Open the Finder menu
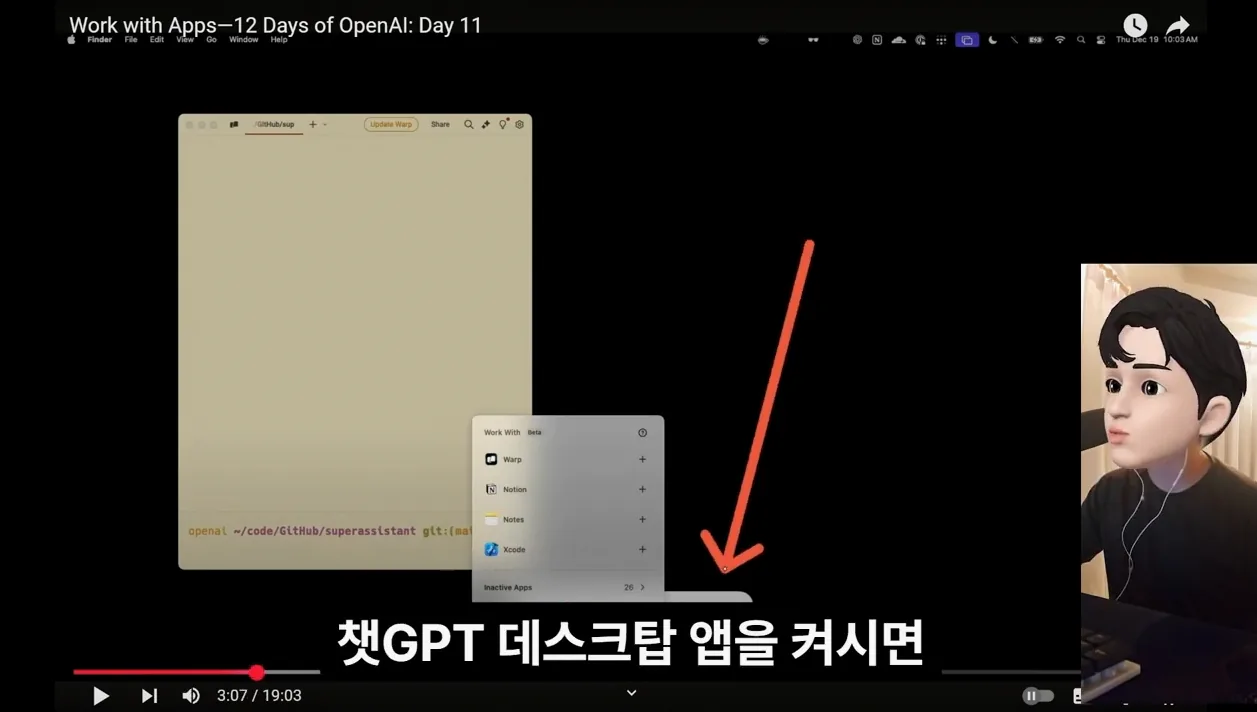Screen dimensions: 1257x712 pos(99,40)
